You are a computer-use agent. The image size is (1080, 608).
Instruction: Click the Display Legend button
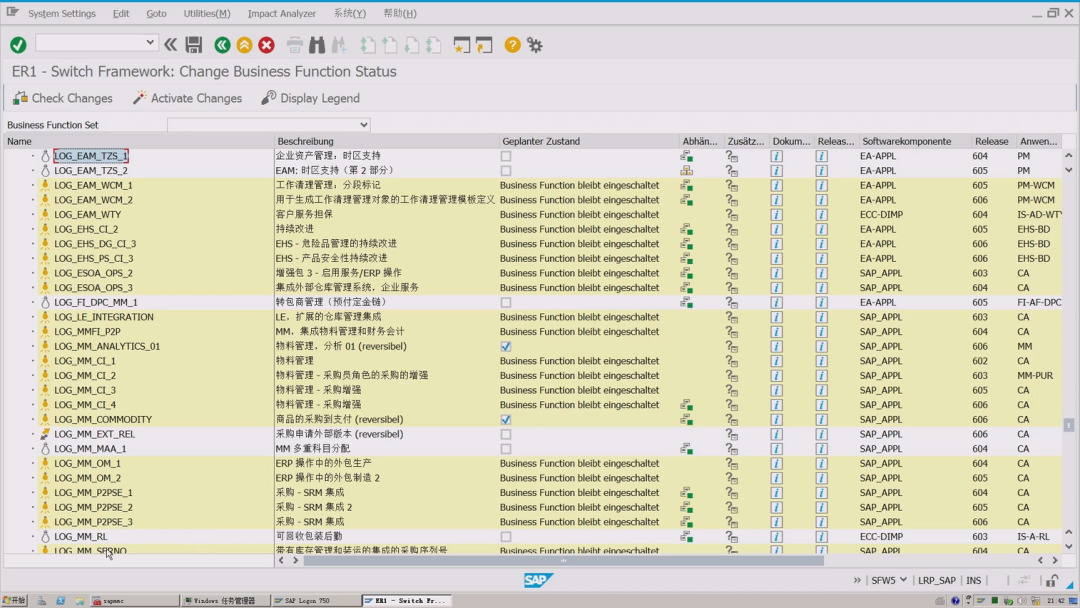(x=311, y=98)
